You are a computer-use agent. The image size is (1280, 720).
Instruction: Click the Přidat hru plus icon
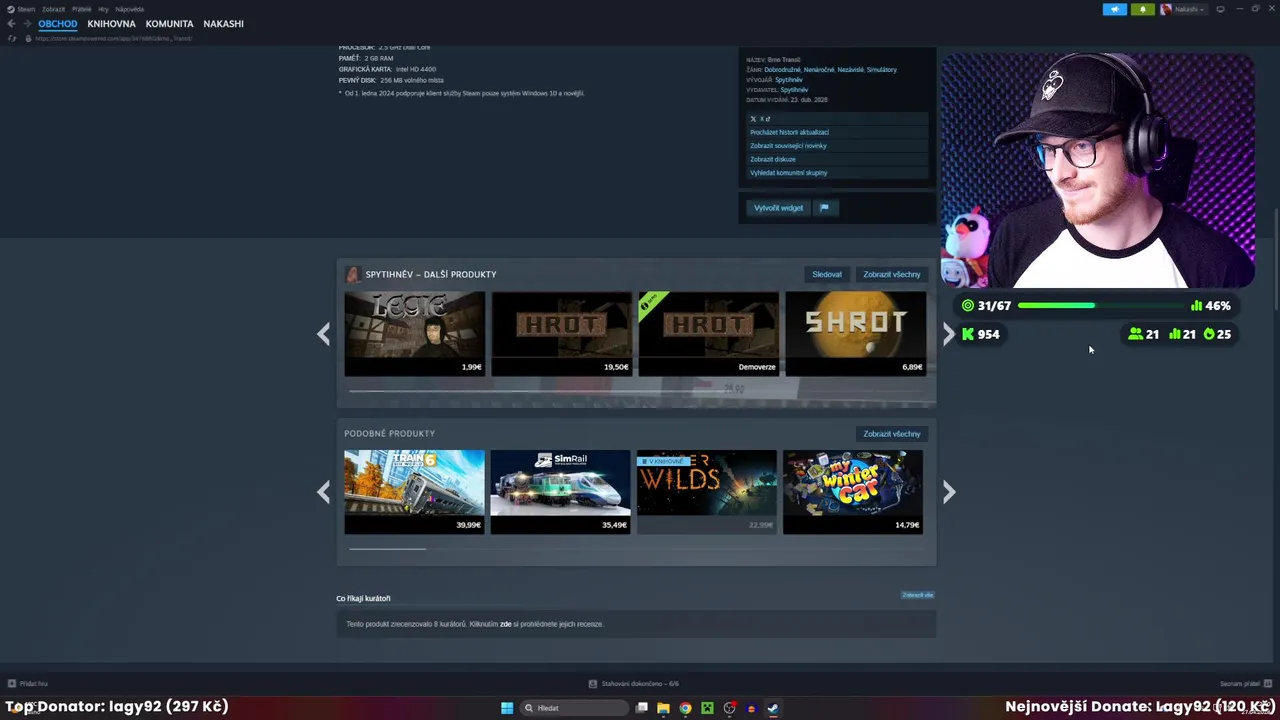click(12, 683)
